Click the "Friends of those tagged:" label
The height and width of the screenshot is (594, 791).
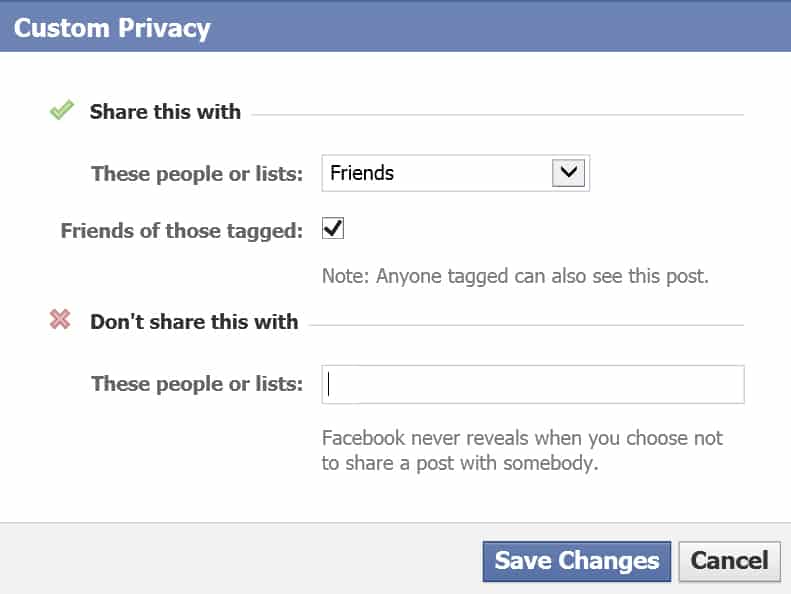(181, 231)
